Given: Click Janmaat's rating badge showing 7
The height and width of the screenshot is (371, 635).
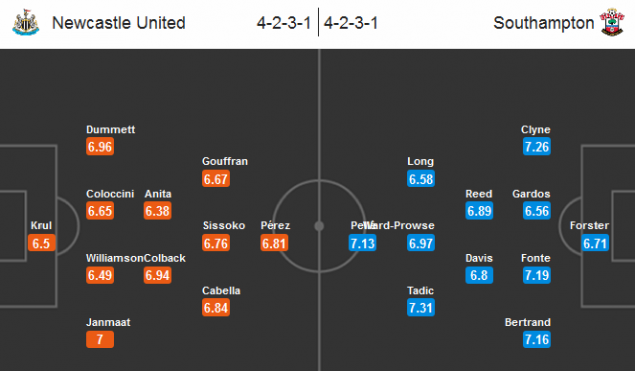Looking at the screenshot, I should coord(100,339).
